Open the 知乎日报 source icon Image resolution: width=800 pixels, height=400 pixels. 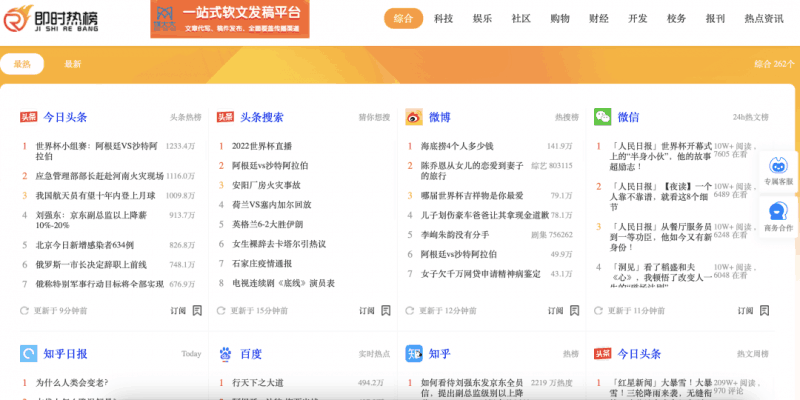coord(29,353)
